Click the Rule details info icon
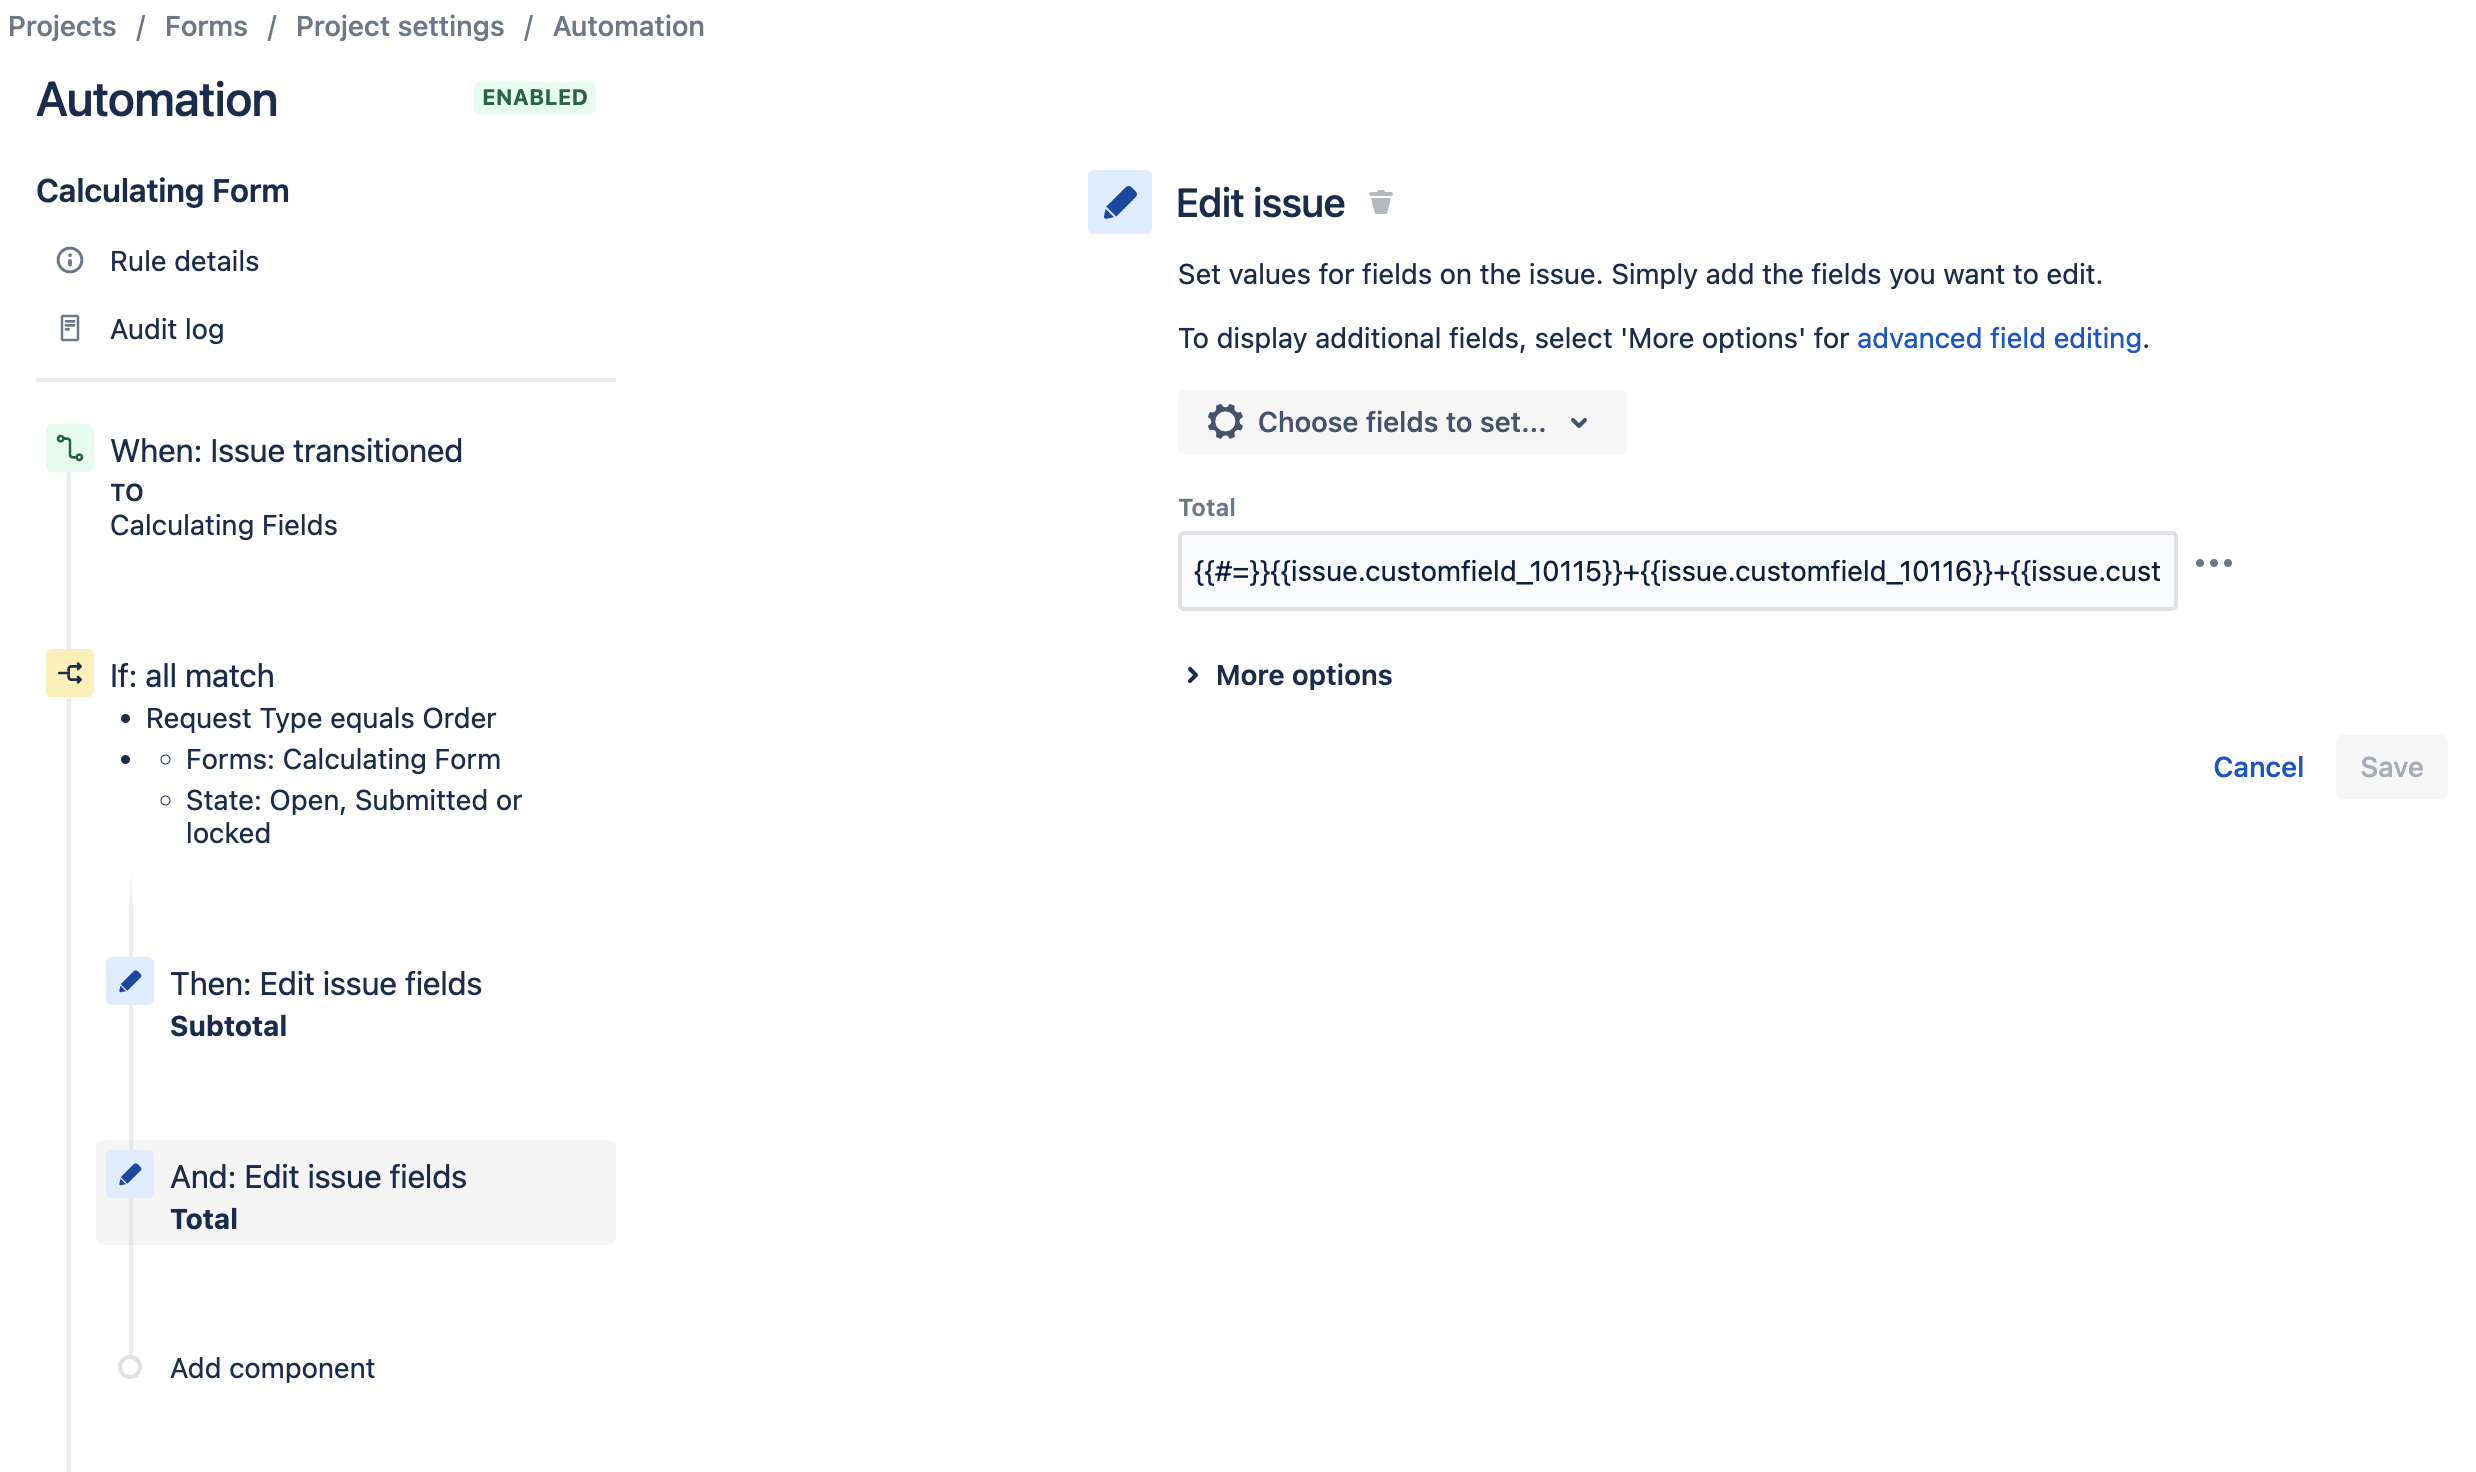The height and width of the screenshot is (1472, 2476). click(69, 261)
